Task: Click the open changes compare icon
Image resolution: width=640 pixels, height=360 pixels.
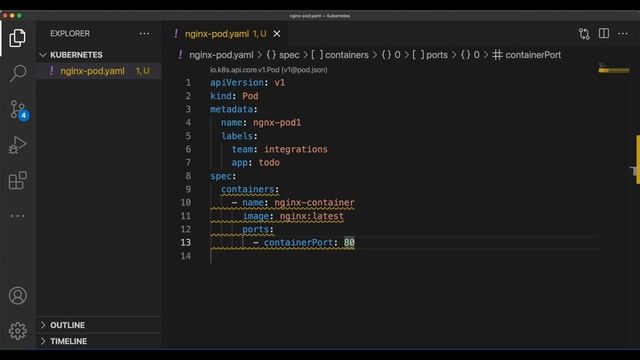Action: click(x=584, y=33)
